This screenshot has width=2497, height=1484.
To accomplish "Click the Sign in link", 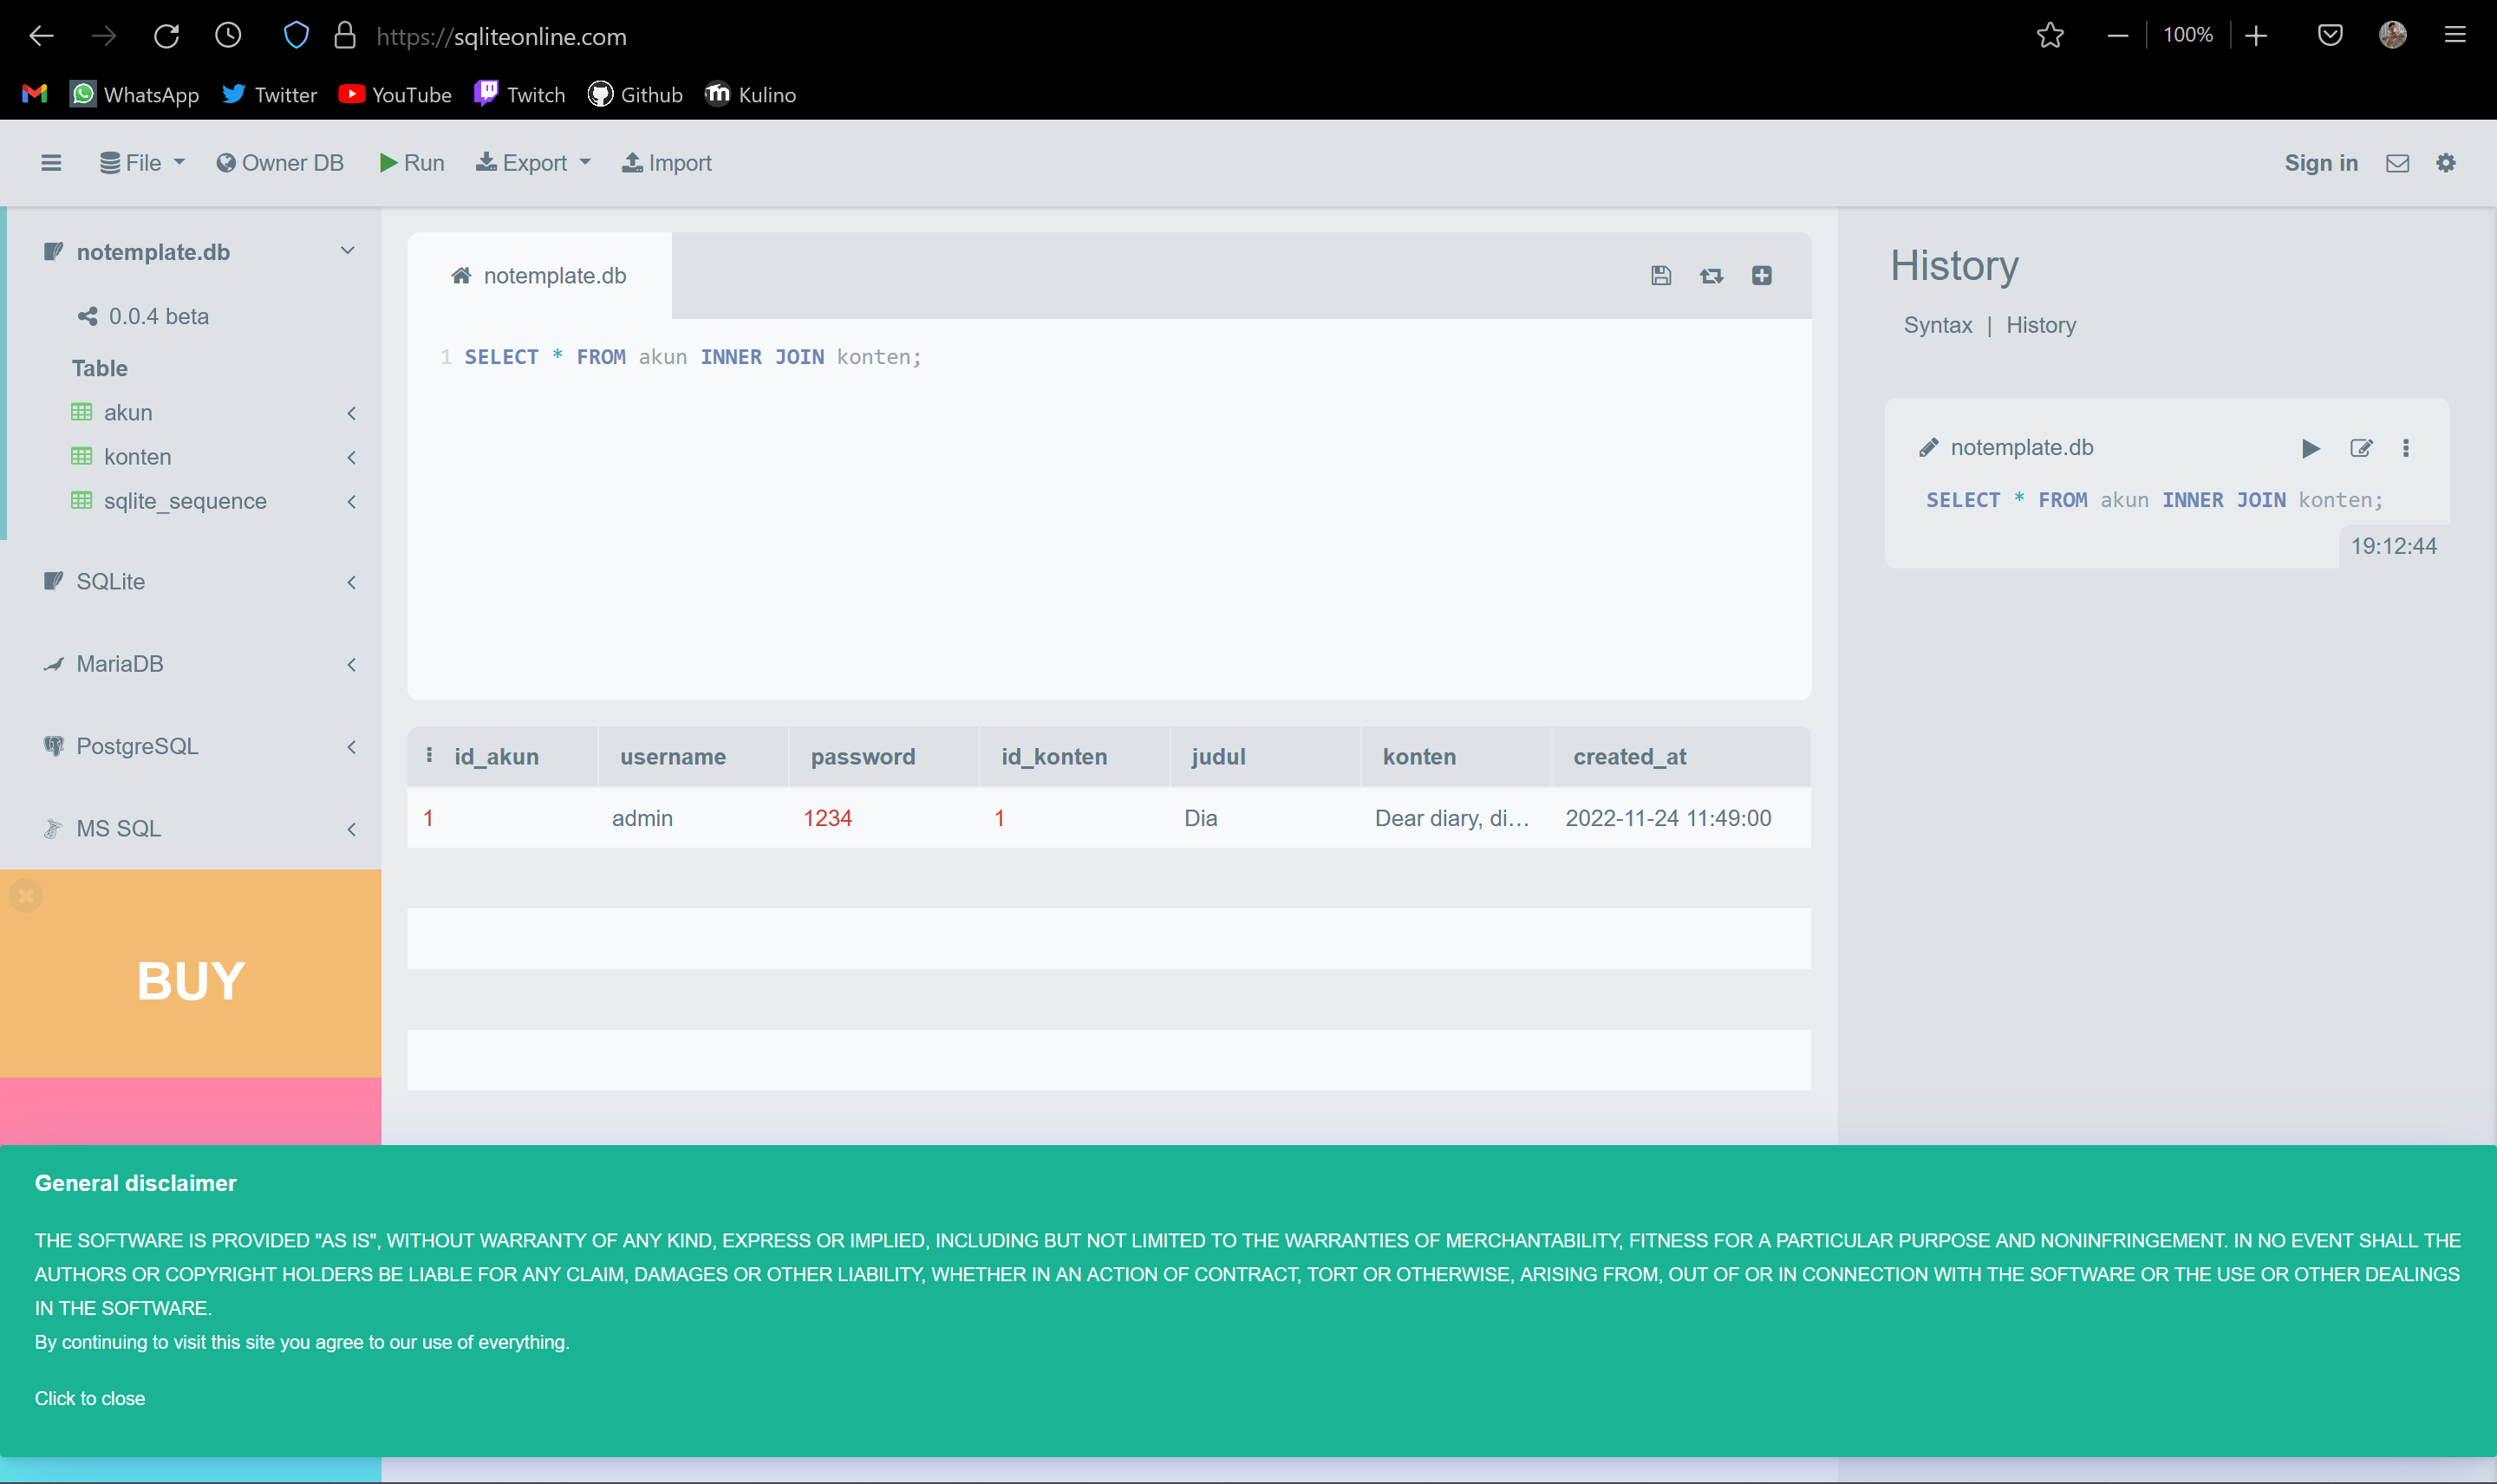I will coord(2320,163).
